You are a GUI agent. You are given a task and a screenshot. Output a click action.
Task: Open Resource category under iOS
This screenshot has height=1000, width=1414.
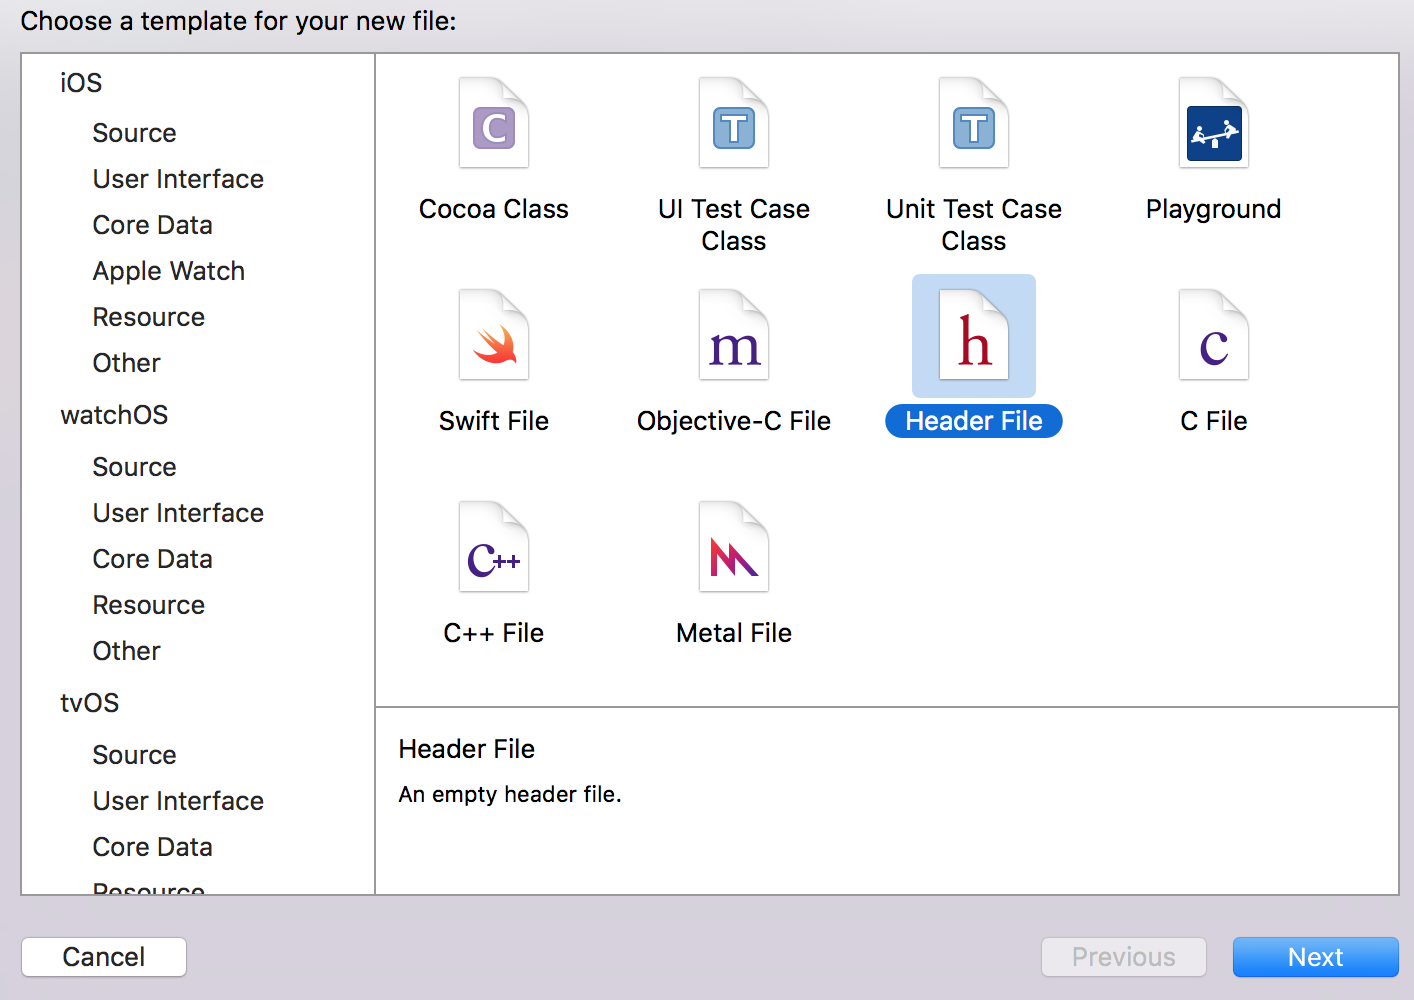pos(148,317)
